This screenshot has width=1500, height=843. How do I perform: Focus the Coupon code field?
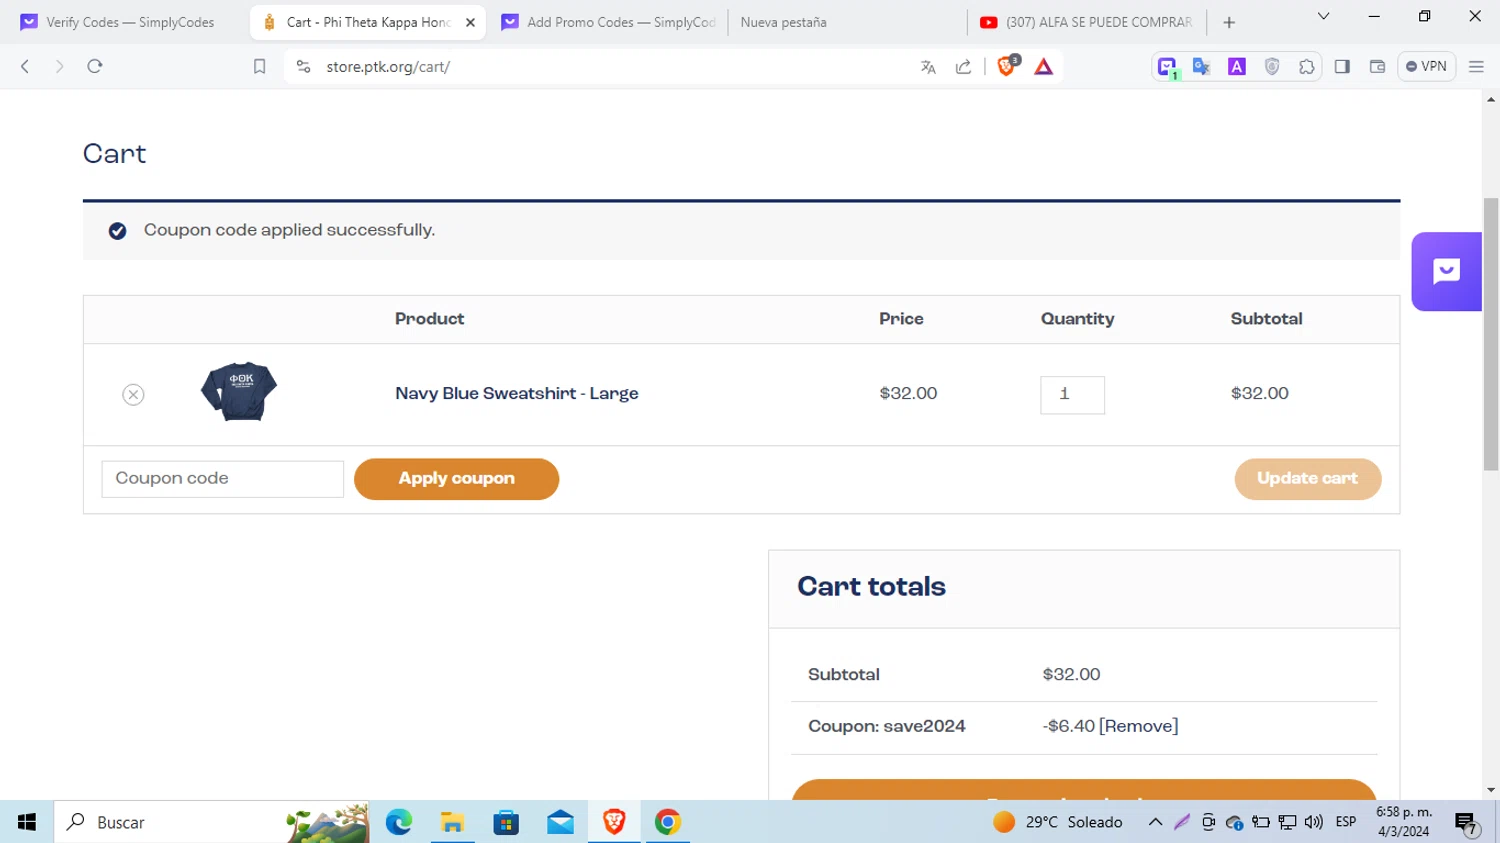[222, 479]
